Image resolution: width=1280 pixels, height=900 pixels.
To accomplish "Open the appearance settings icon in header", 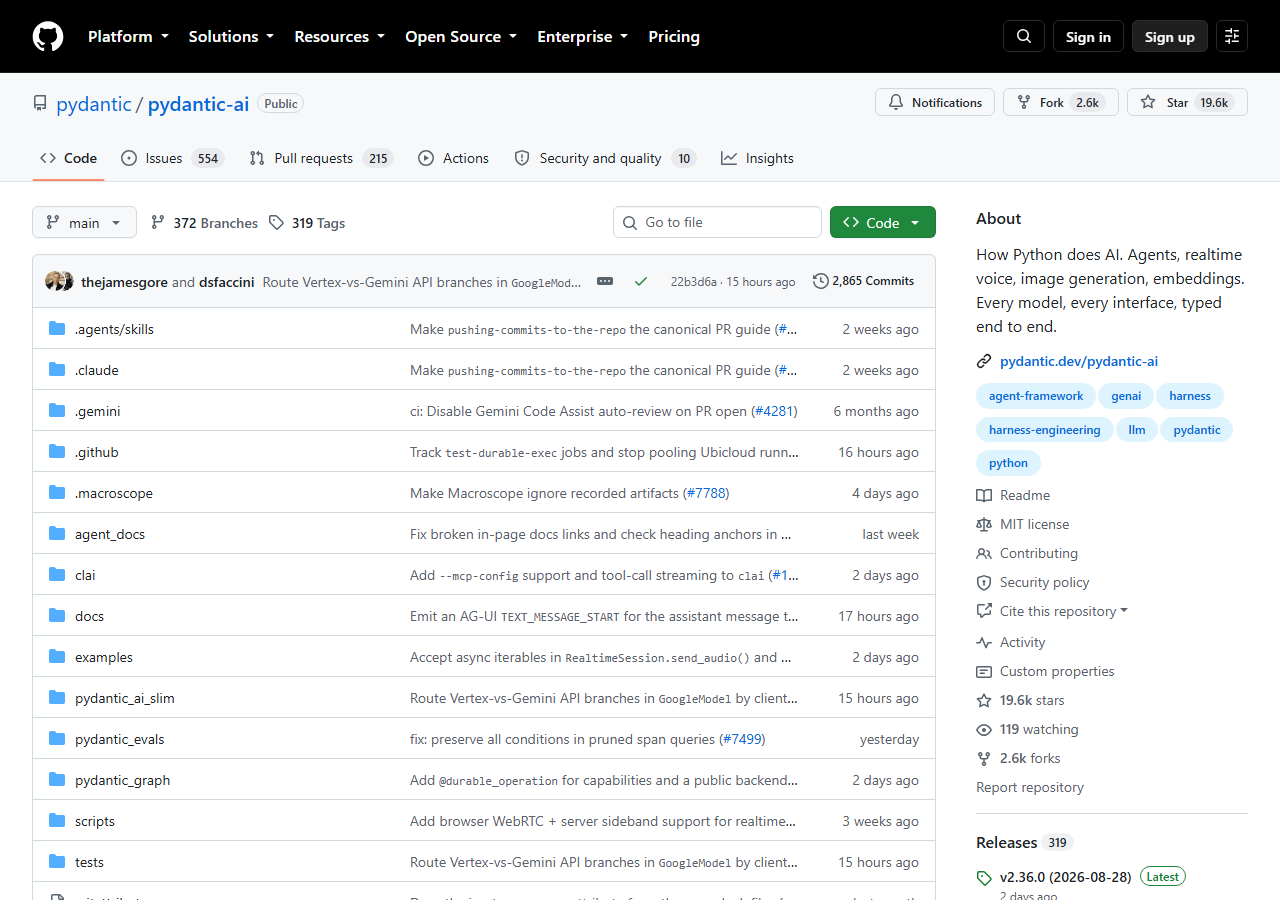I will (1232, 36).
